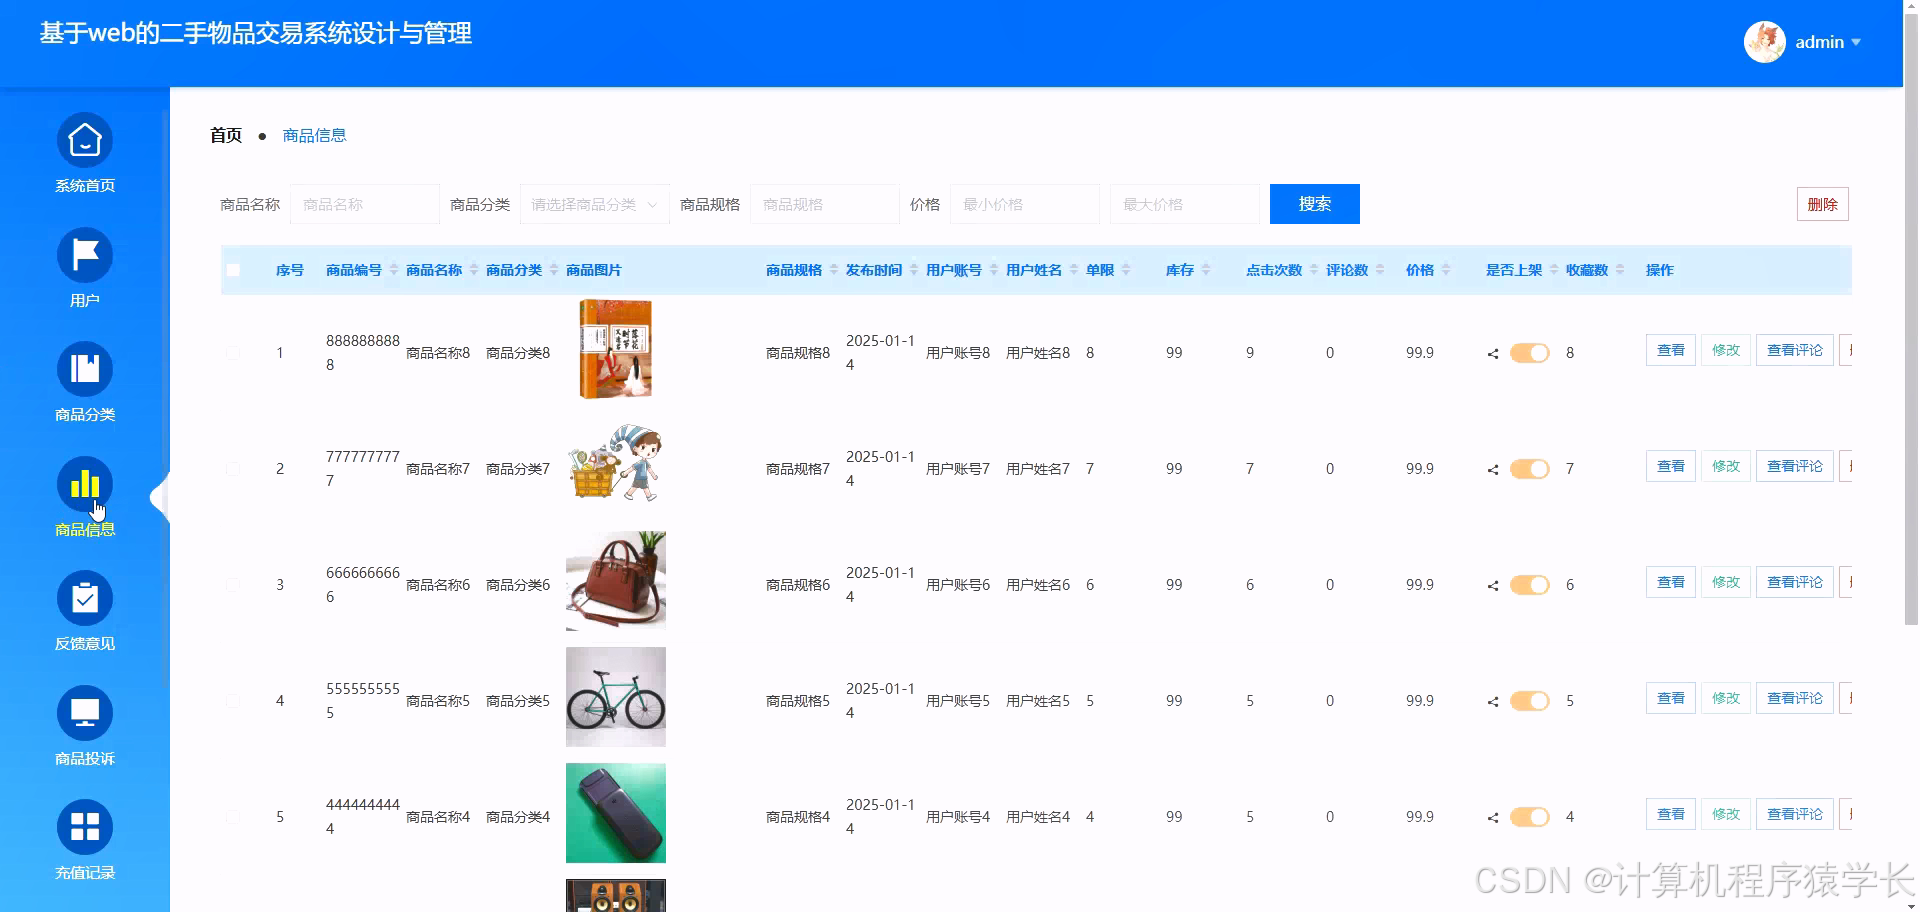Check the row checkbox for 商品名称8
The image size is (1920, 912).
tap(233, 353)
